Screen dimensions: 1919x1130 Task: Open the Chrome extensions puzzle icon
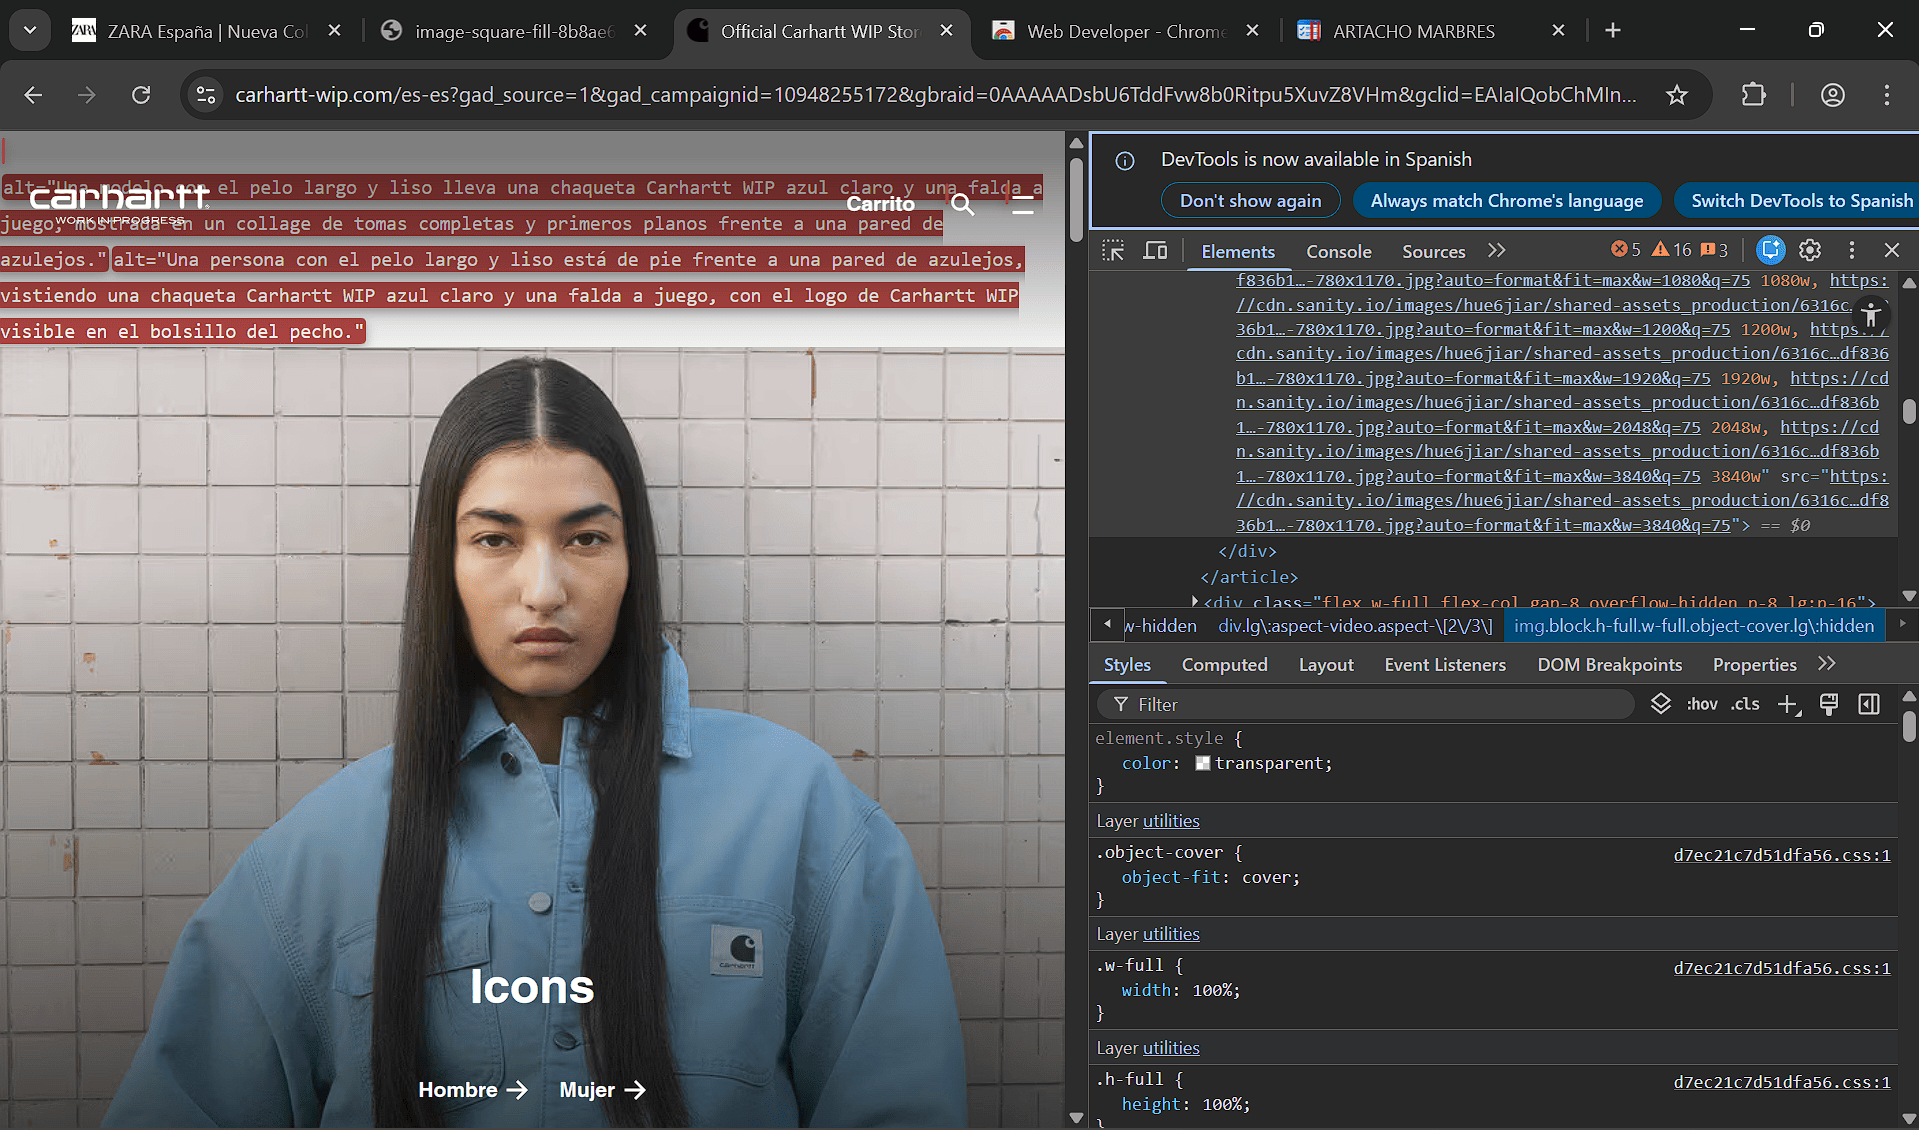(1753, 95)
